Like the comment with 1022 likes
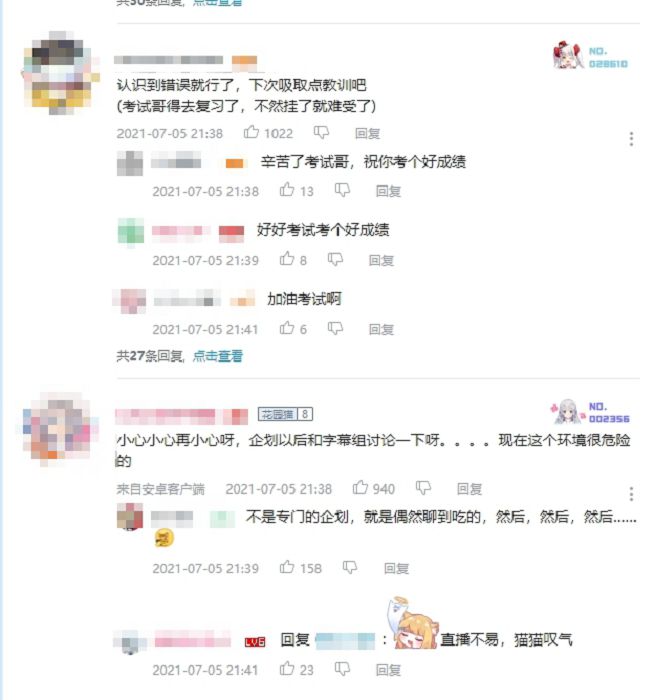 point(251,132)
